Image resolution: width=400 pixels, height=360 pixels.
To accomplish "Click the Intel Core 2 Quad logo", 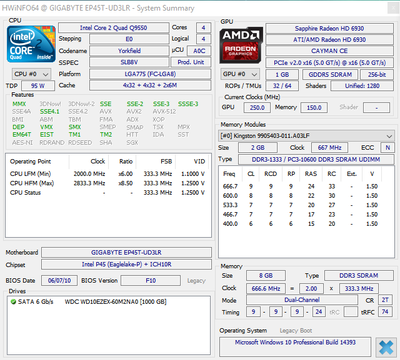I will pos(31,44).
